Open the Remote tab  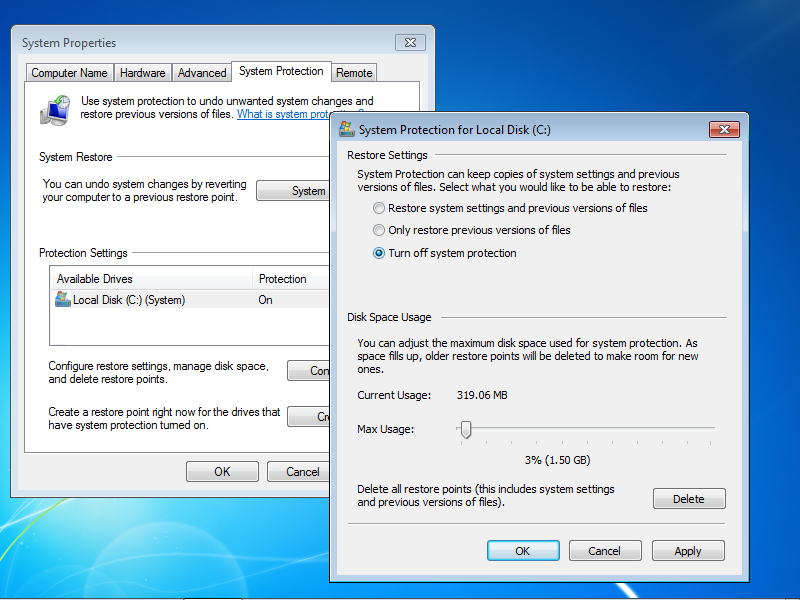tap(354, 73)
